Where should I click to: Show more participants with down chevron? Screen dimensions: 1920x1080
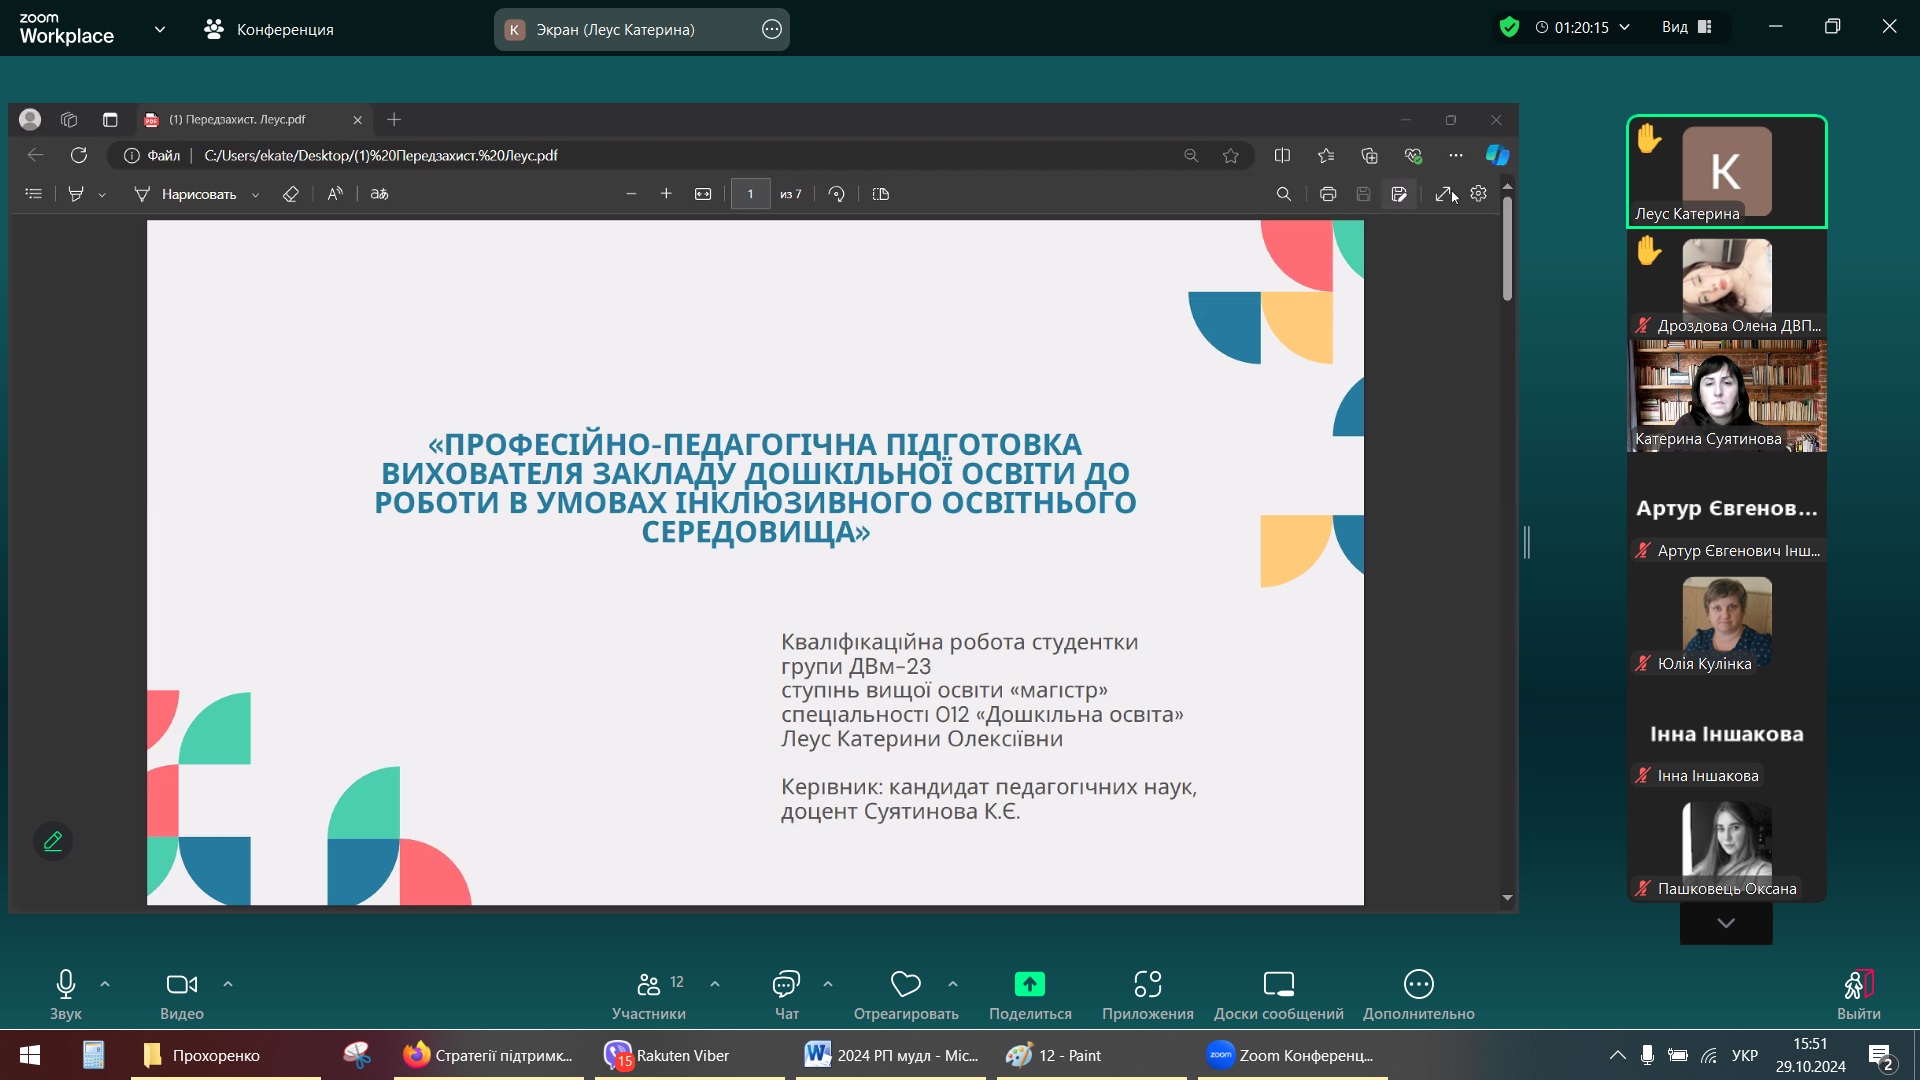pyautogui.click(x=1726, y=923)
